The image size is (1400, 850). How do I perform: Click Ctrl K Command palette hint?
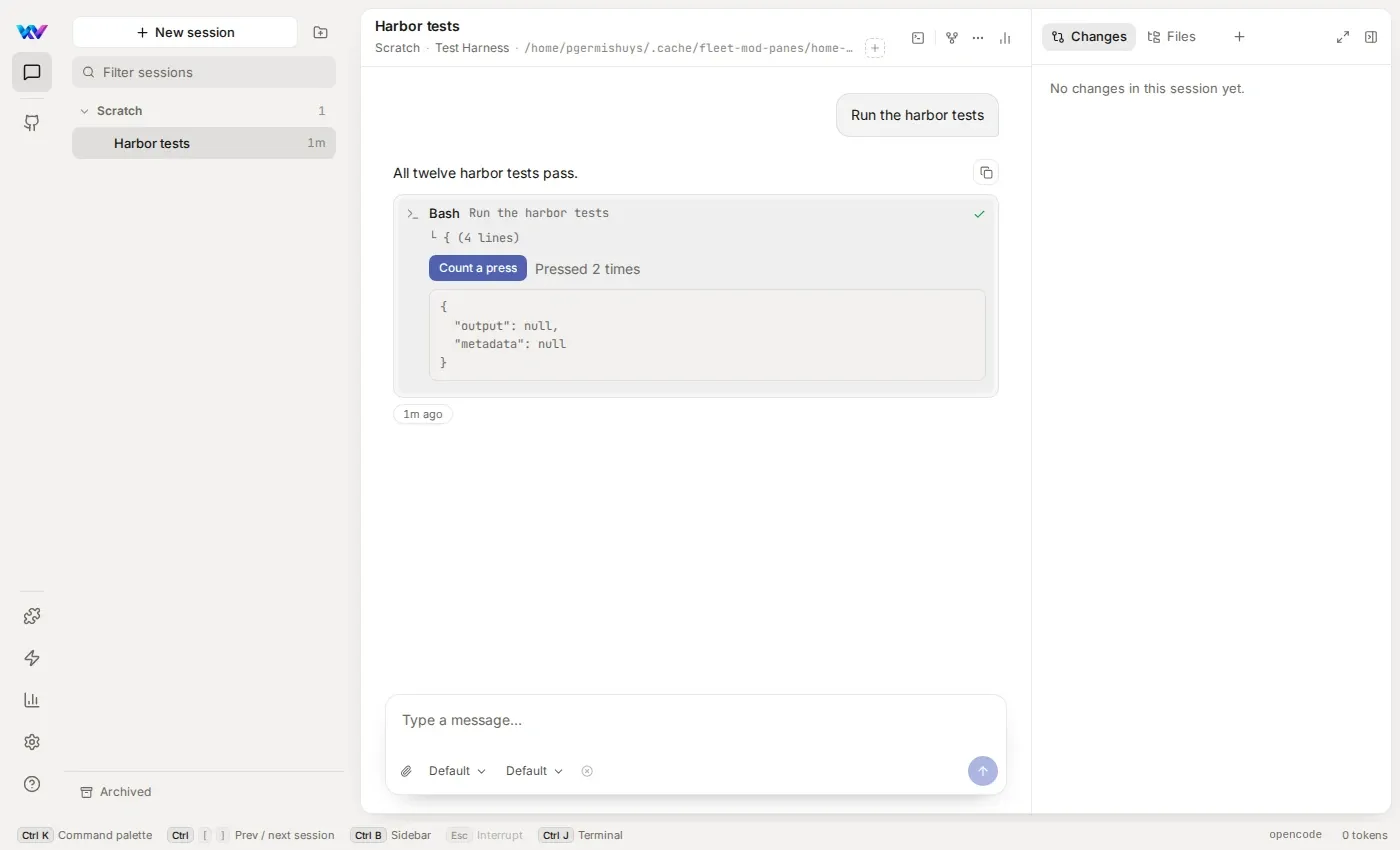pyautogui.click(x=85, y=835)
